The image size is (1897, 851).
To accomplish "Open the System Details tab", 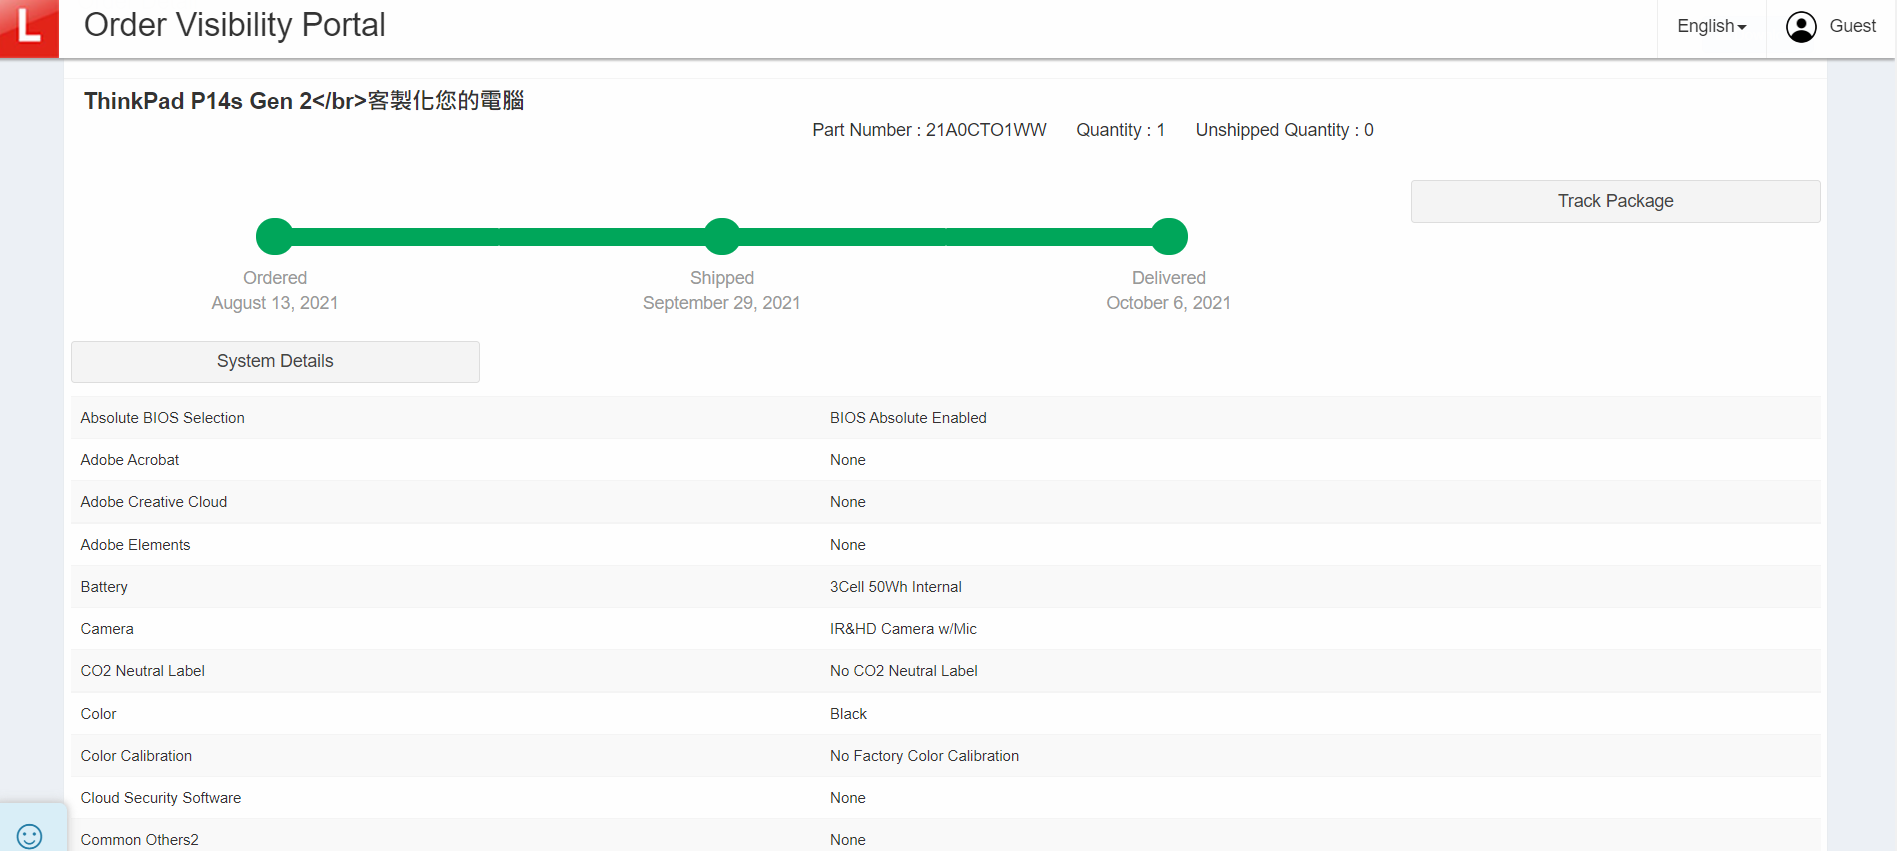I will [x=275, y=361].
